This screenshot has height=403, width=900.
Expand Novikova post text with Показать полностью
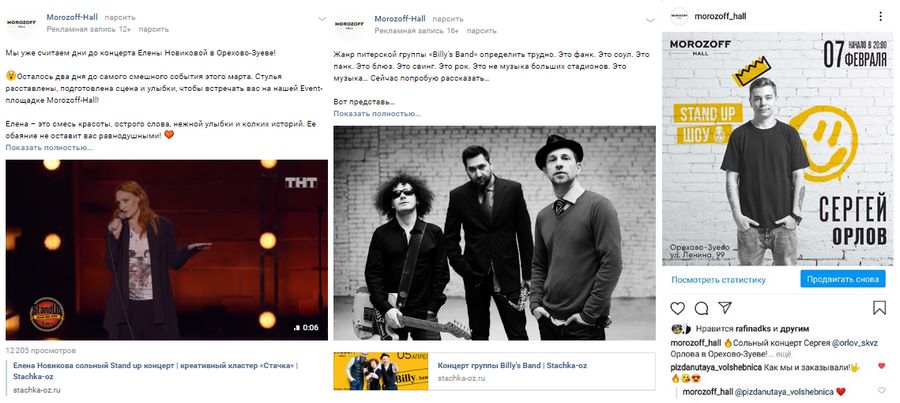point(49,148)
